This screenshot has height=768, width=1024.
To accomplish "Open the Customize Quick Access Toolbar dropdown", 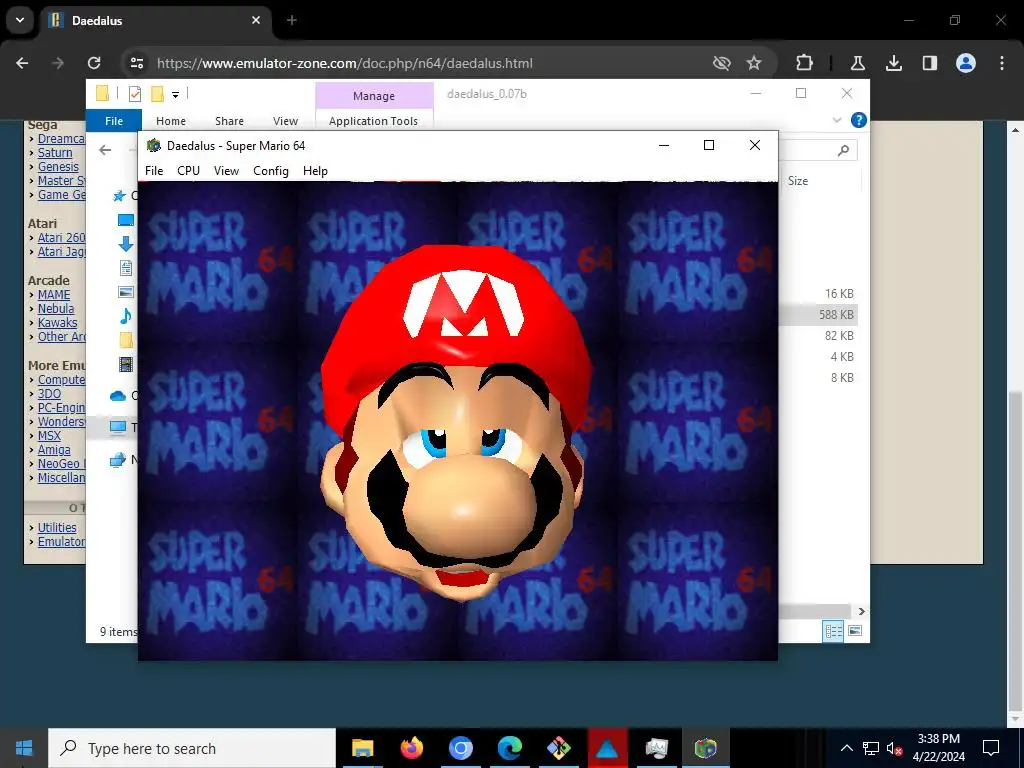I will tap(175, 95).
